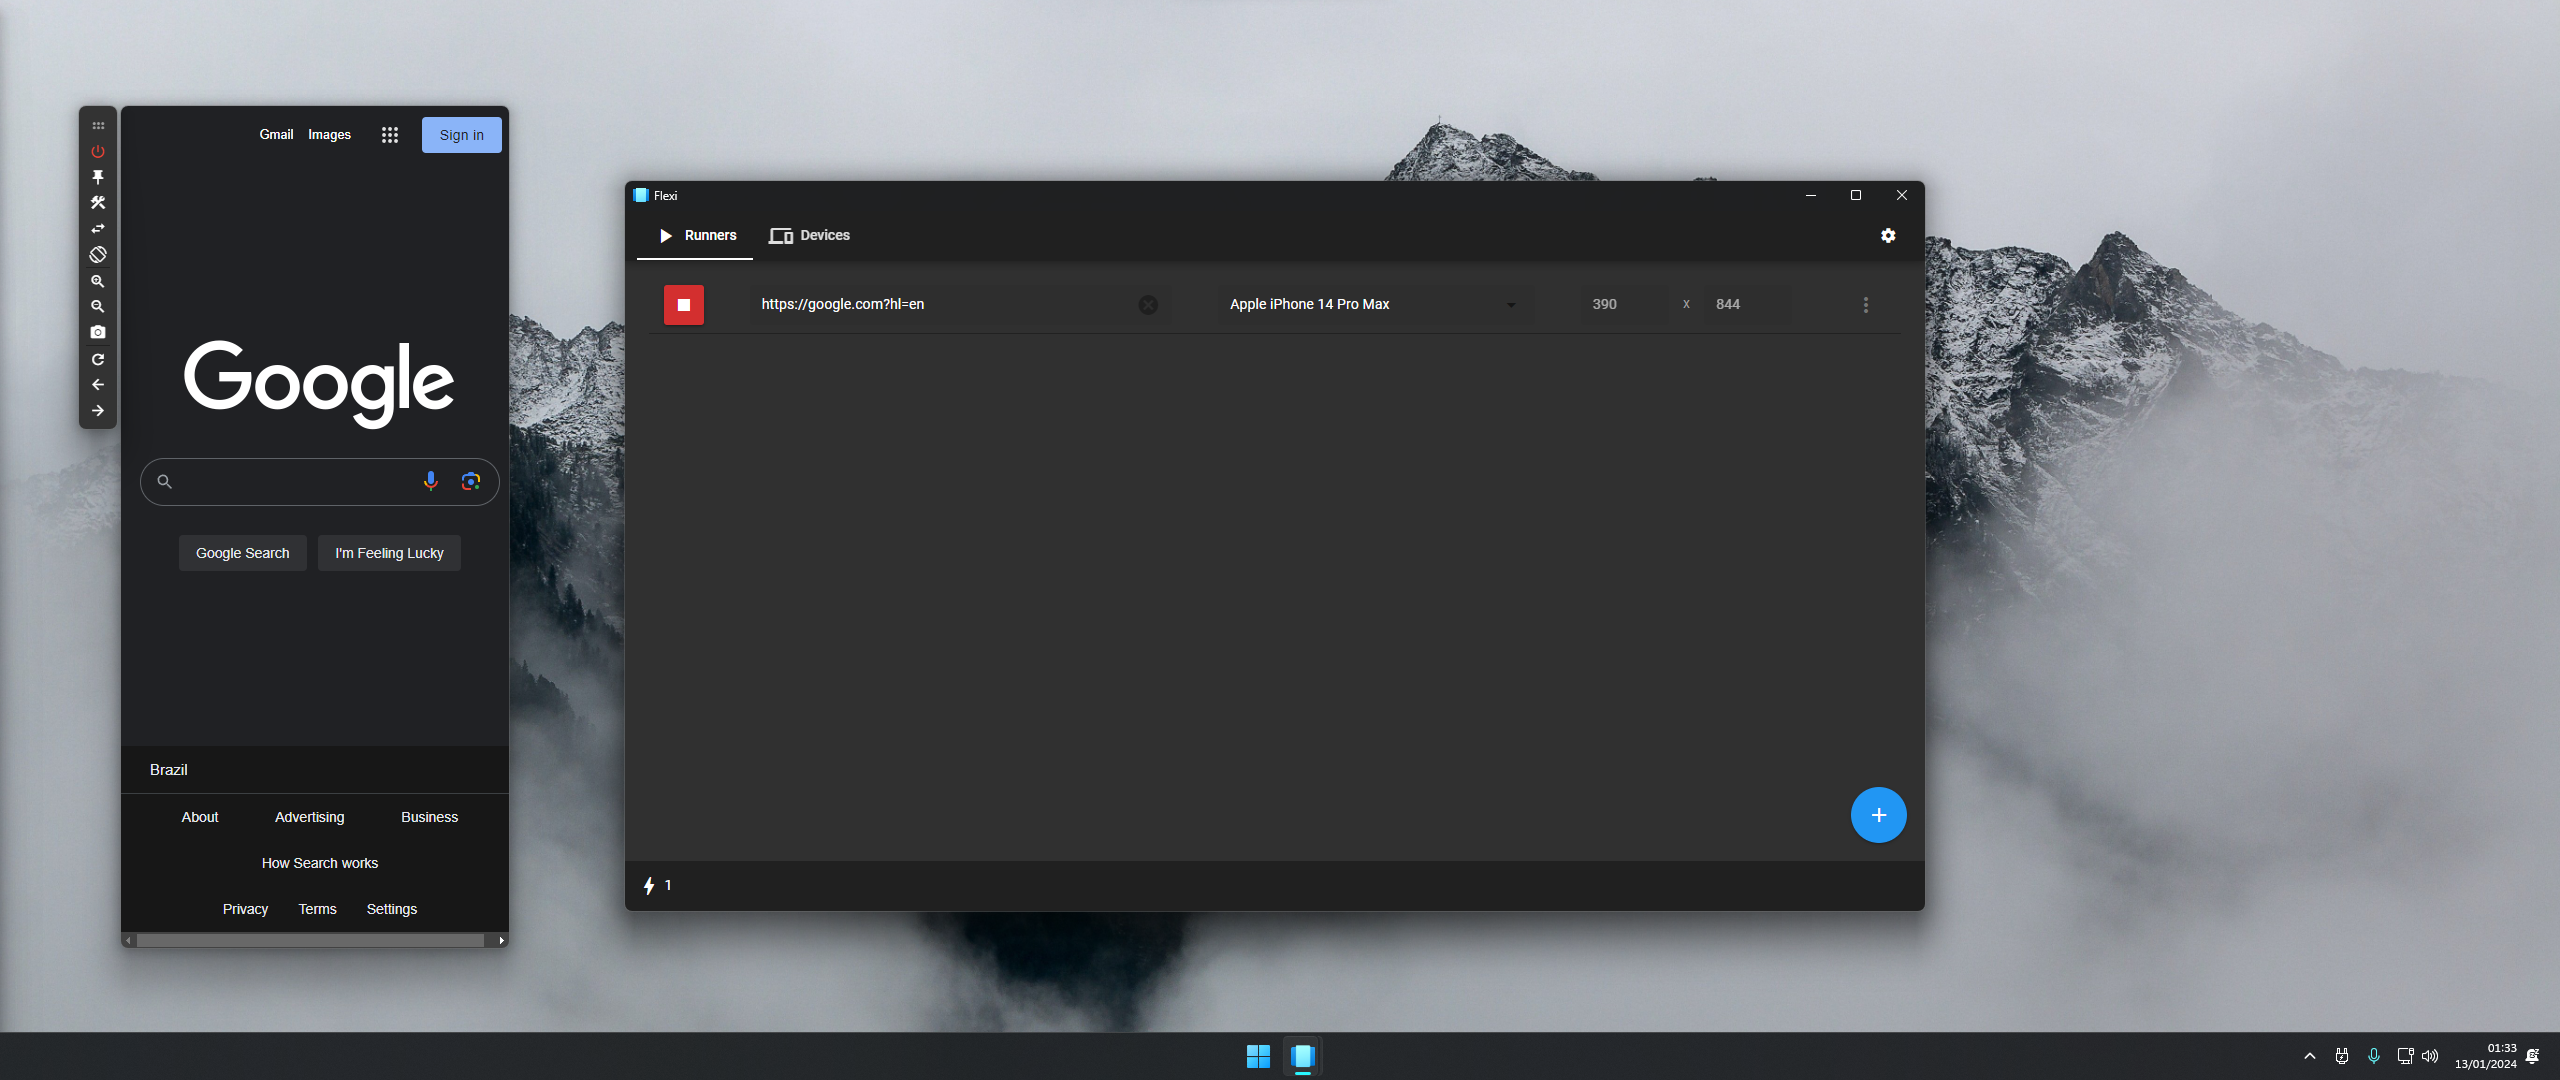The image size is (2560, 1080).
Task: Click the Google Lens image search icon
Action: coord(471,481)
